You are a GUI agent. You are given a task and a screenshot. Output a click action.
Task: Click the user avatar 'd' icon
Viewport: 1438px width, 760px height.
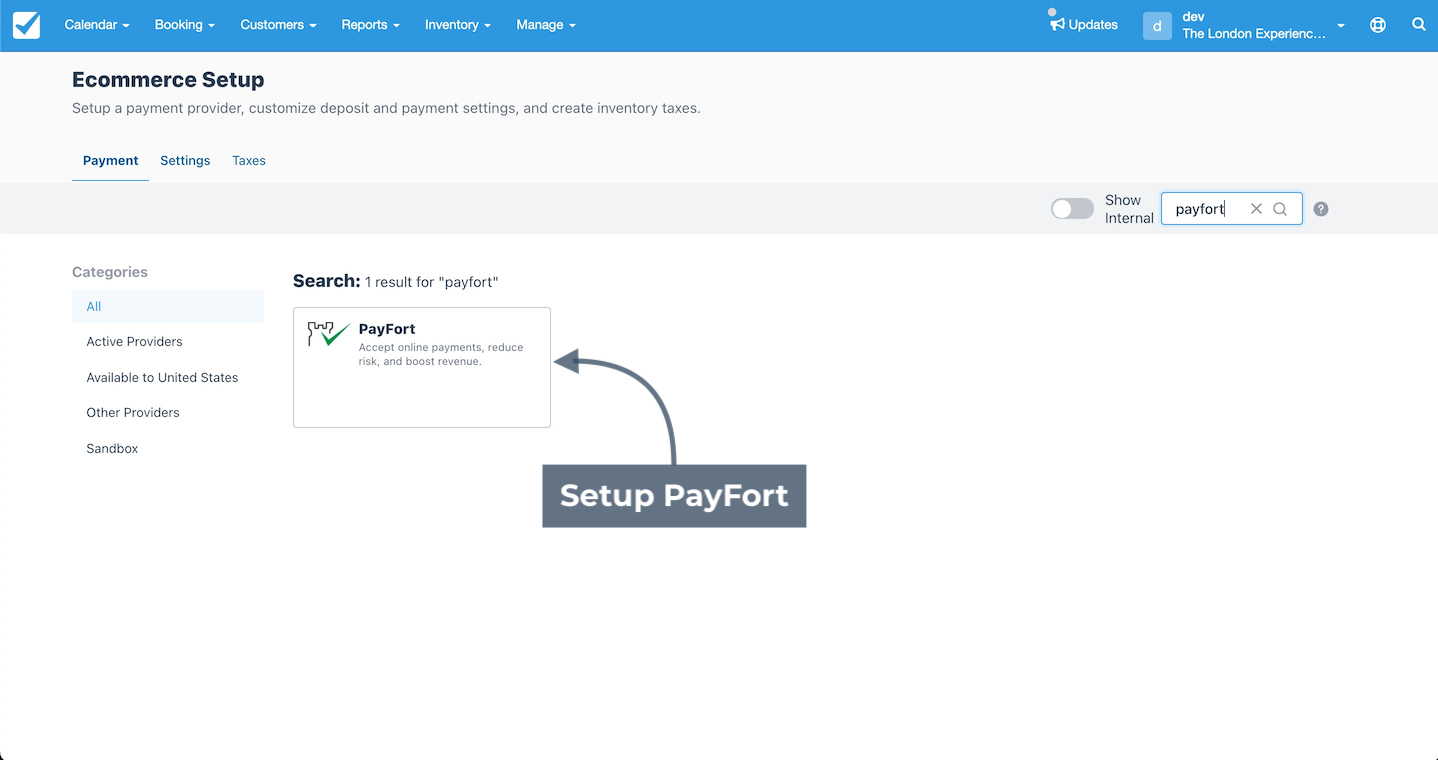[1157, 26]
